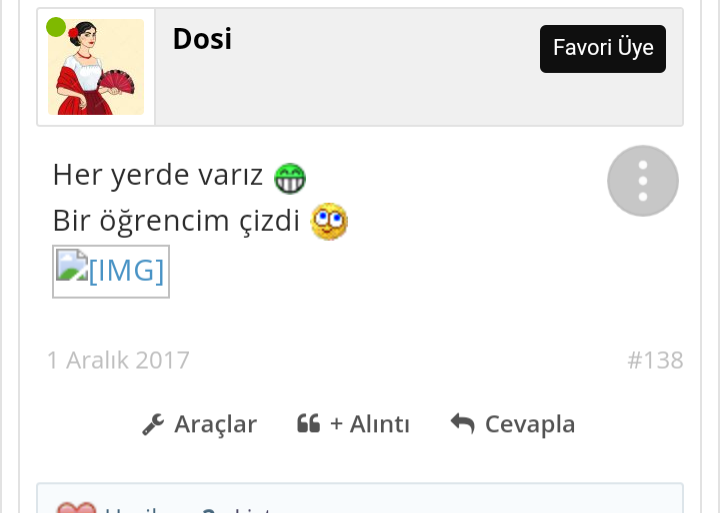Click the rolling-eyes yellow emoji
The height and width of the screenshot is (513, 720).
[x=329, y=221]
